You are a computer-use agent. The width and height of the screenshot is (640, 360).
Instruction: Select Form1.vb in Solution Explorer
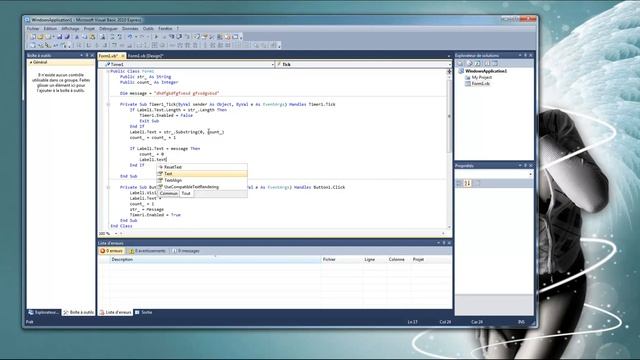pyautogui.click(x=480, y=84)
